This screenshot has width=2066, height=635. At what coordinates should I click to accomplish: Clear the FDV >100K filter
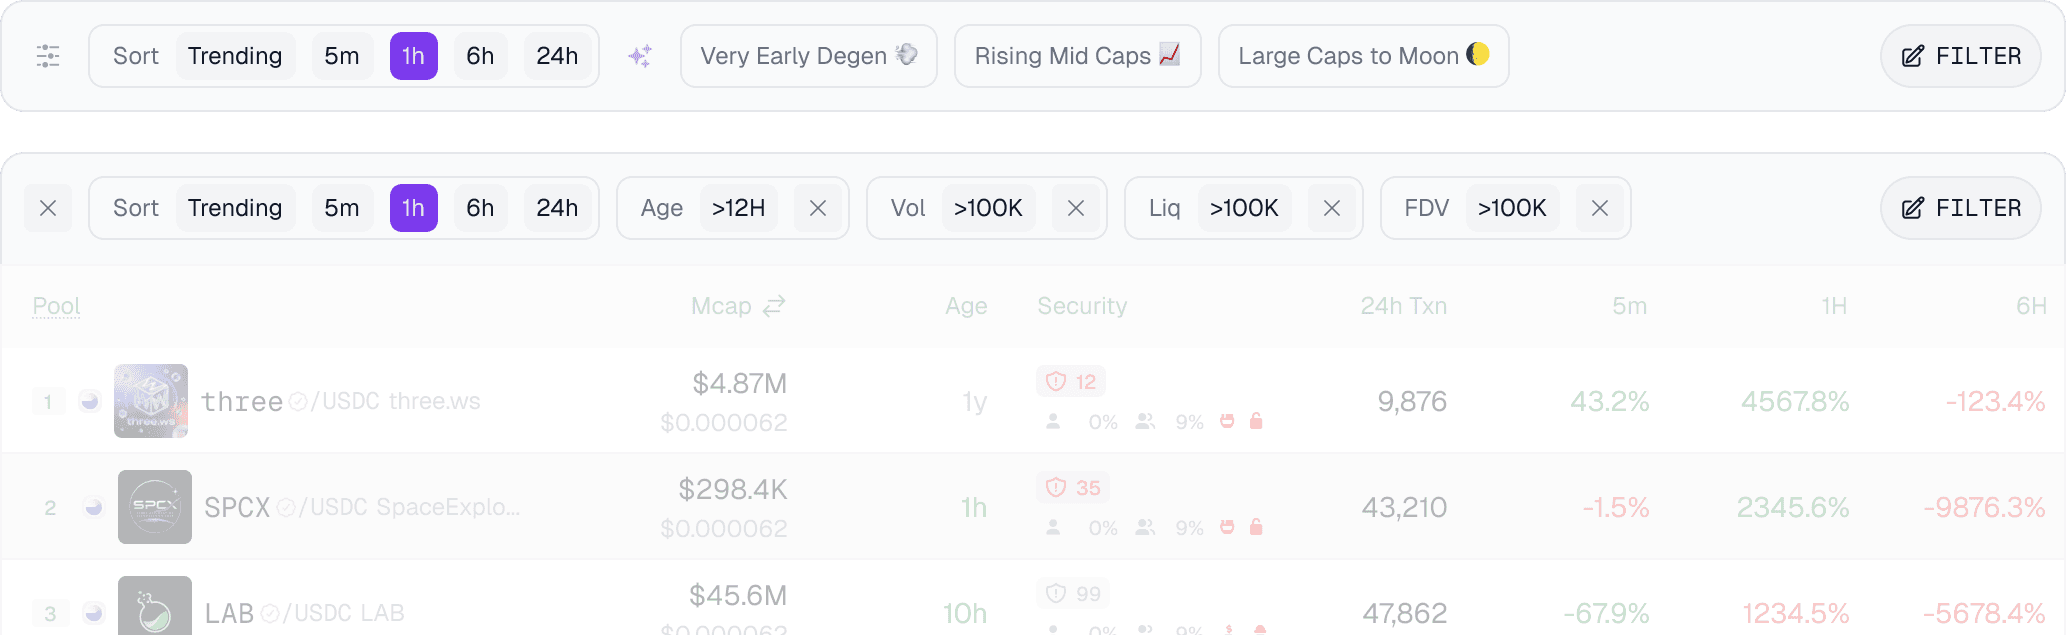[x=1600, y=208]
